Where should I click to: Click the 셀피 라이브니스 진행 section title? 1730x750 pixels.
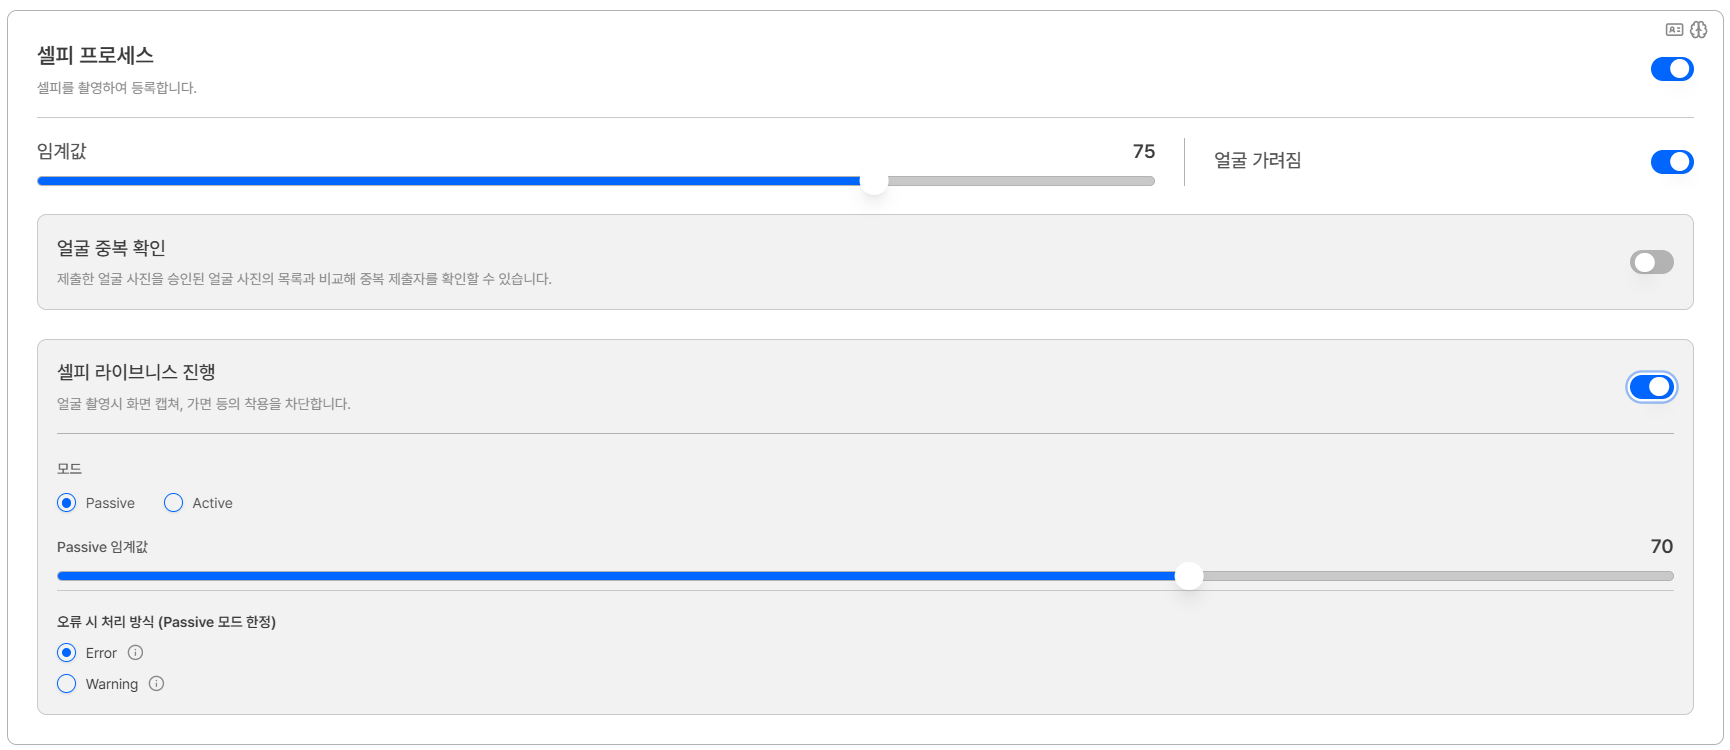pos(136,372)
